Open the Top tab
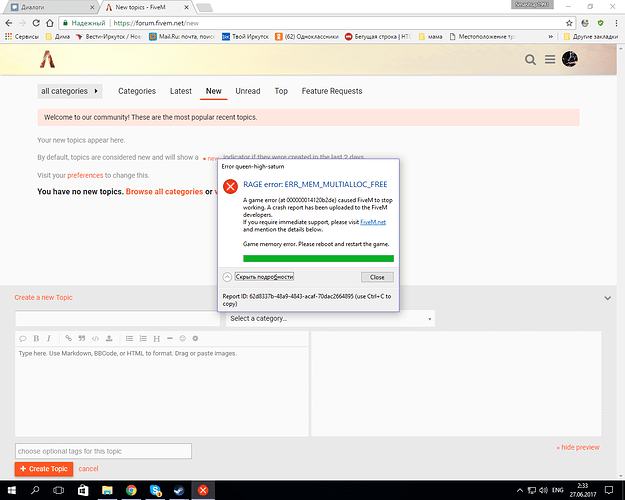The width and height of the screenshot is (625, 500). coord(281,91)
